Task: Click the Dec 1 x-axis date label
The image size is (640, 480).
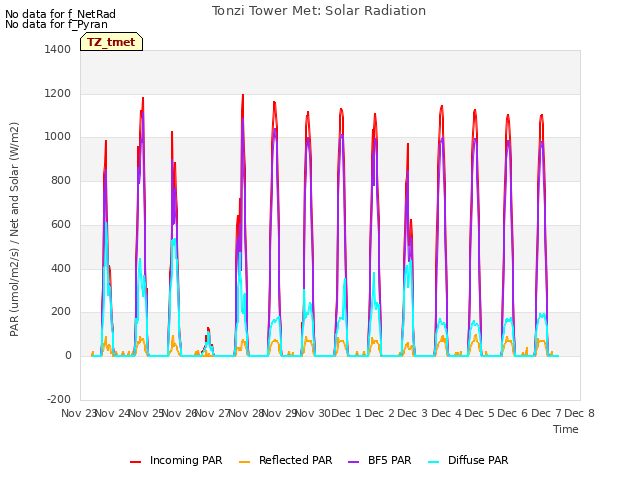Action: pyautogui.click(x=347, y=413)
